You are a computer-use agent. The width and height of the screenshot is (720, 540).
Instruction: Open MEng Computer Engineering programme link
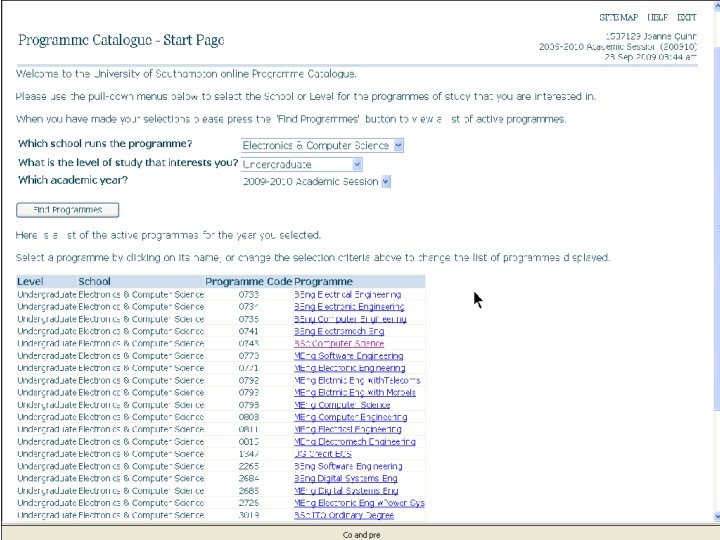[x=350, y=417]
